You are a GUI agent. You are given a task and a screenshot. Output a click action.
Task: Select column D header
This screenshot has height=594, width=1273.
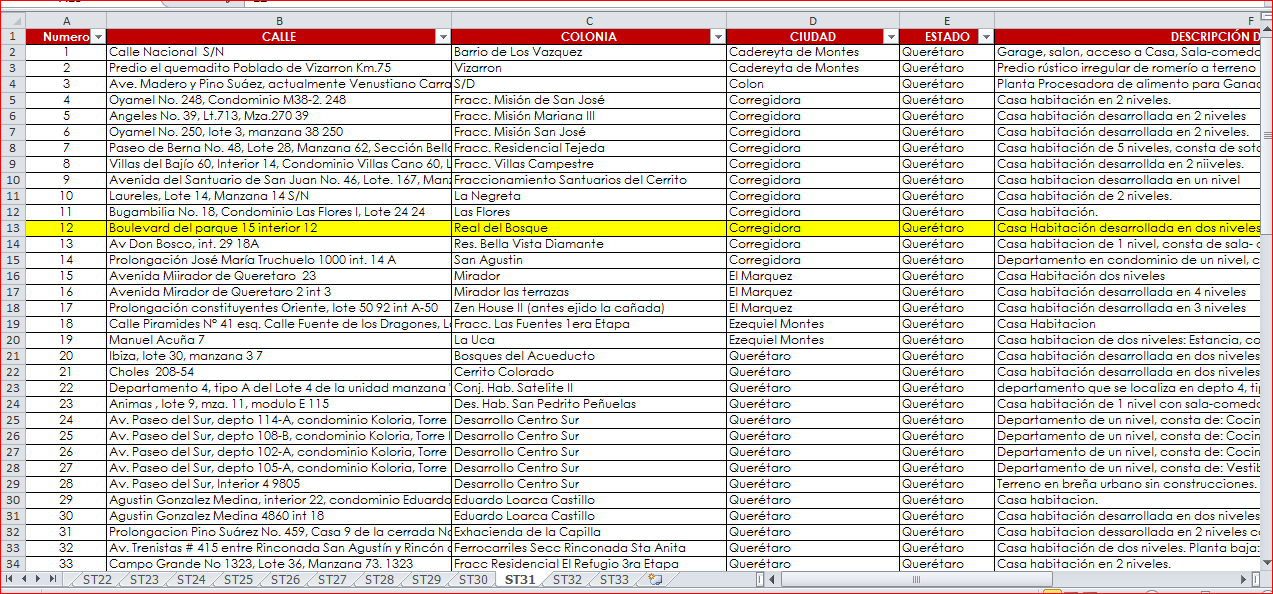click(x=812, y=21)
